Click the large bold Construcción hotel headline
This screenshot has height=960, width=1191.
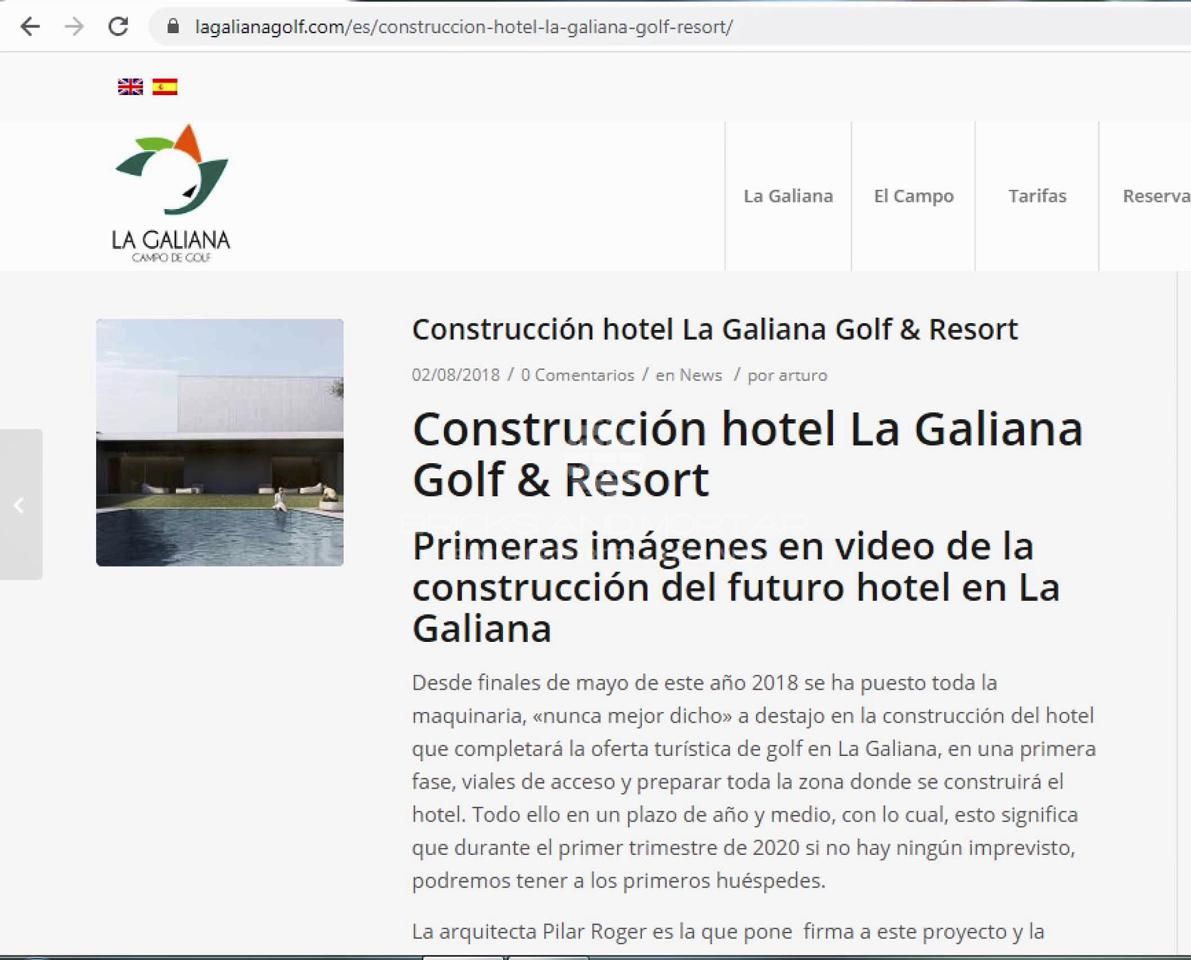[x=747, y=454]
